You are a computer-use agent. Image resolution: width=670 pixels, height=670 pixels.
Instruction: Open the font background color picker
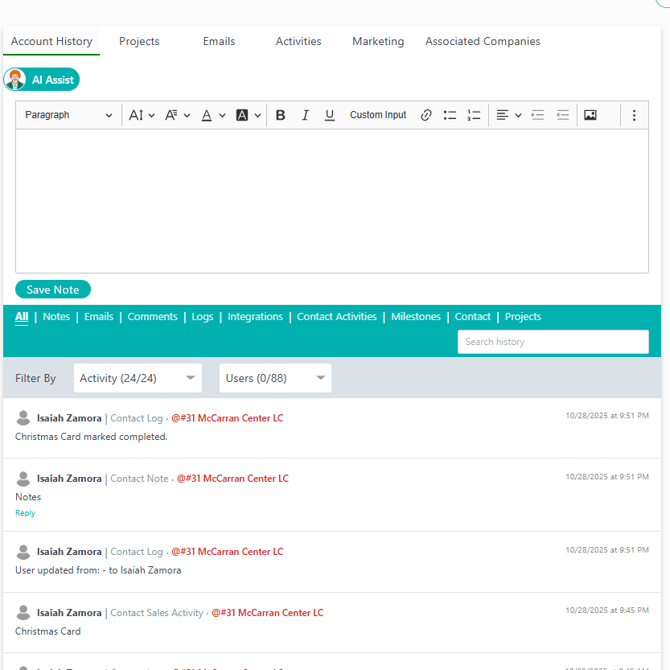(248, 115)
